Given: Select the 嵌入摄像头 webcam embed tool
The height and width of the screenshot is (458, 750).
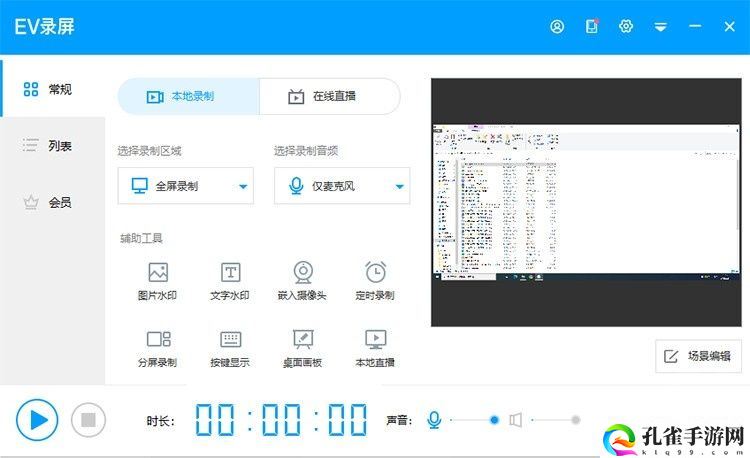Looking at the screenshot, I should tap(302, 280).
